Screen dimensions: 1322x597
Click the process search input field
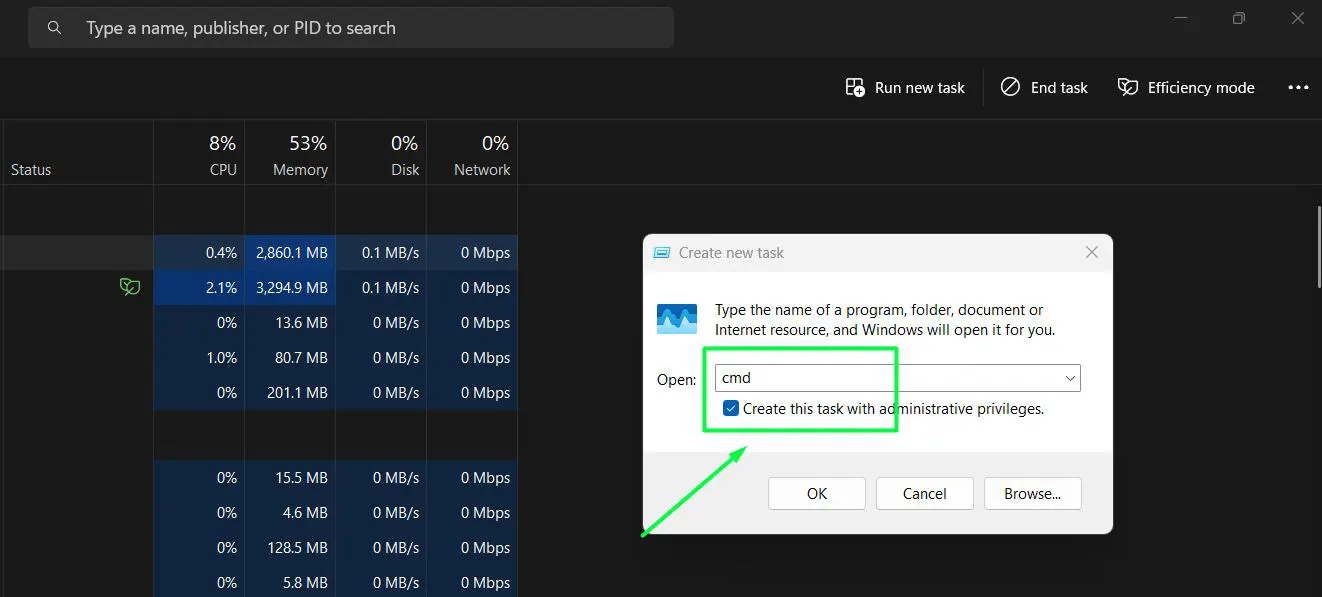pyautogui.click(x=350, y=27)
